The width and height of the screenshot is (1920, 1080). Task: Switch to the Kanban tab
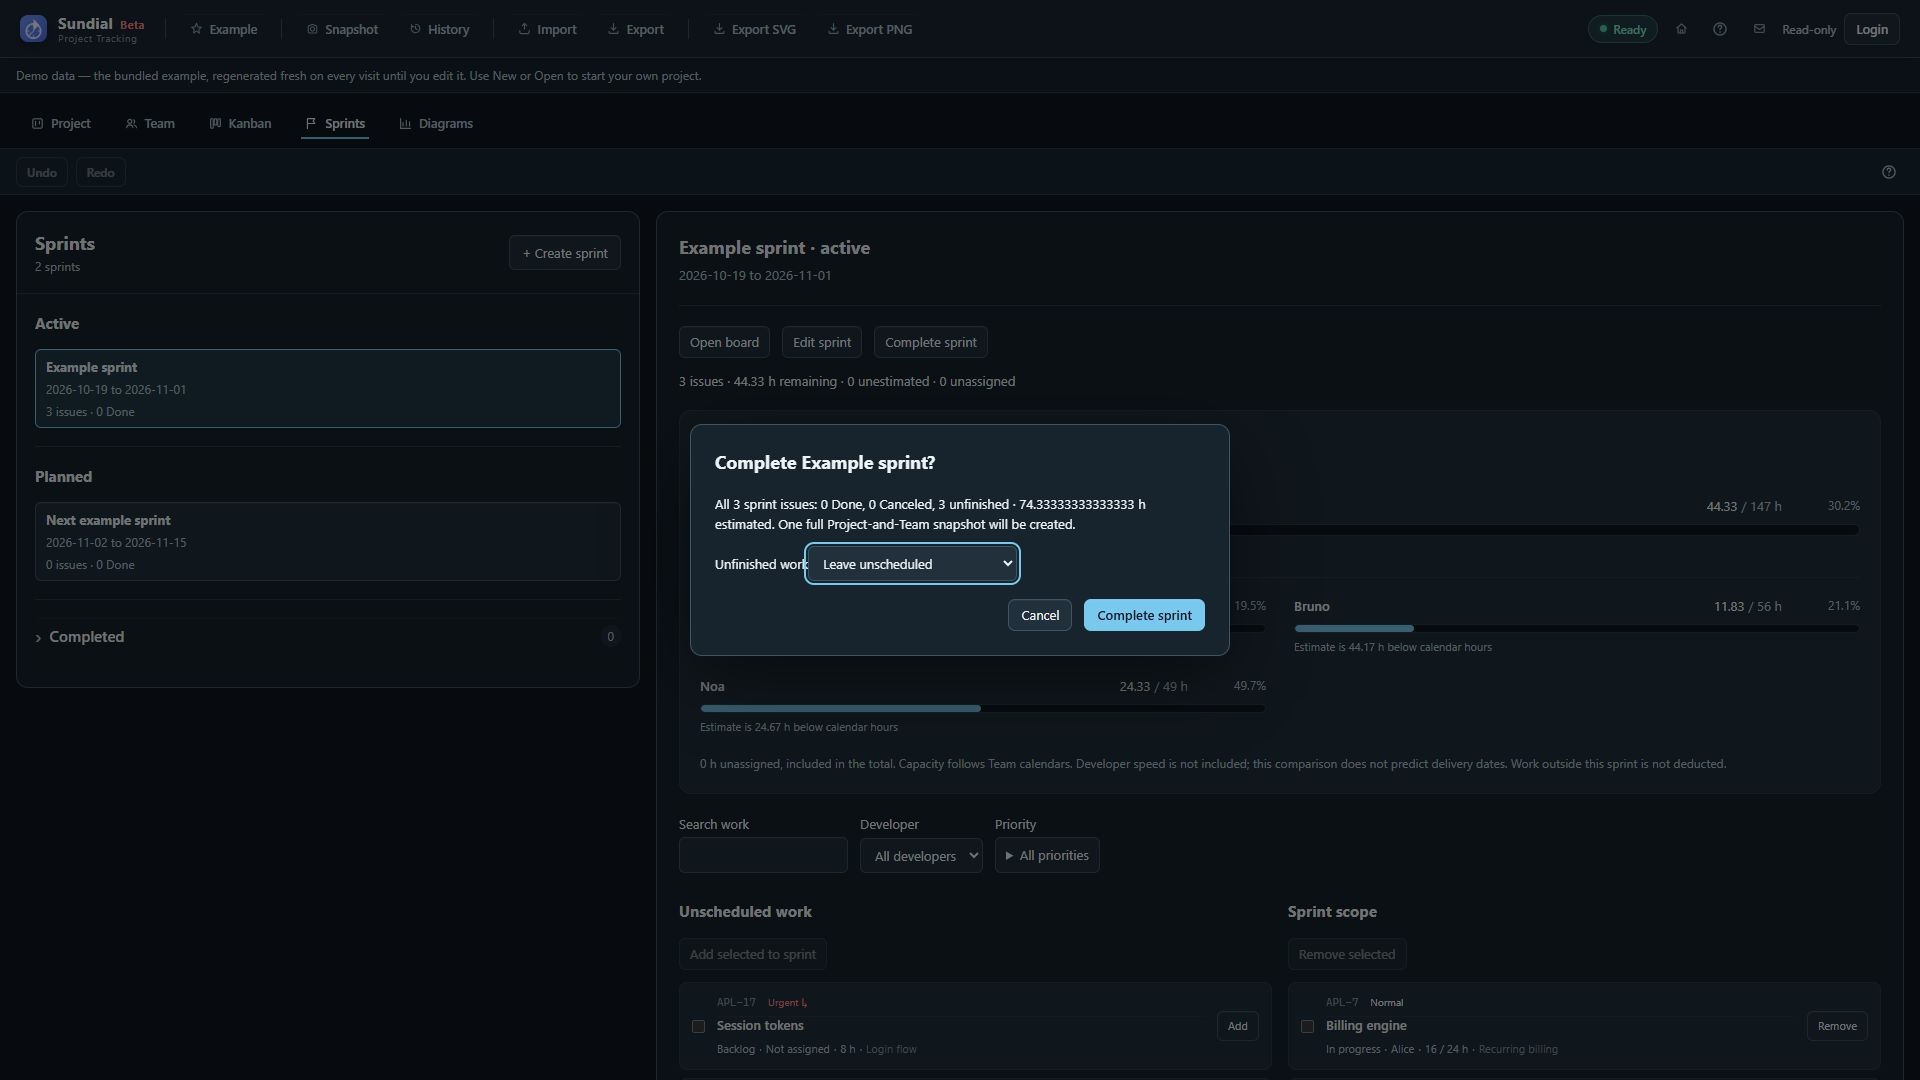click(240, 123)
